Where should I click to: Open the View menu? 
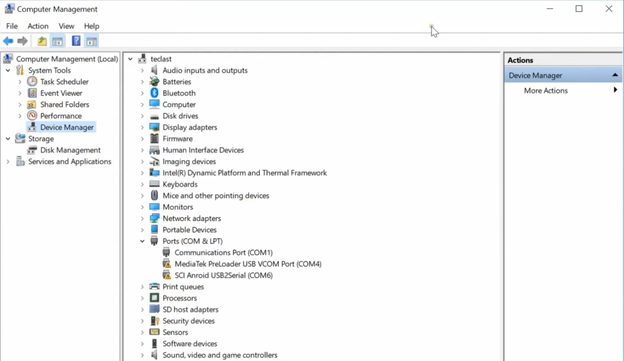pos(66,26)
